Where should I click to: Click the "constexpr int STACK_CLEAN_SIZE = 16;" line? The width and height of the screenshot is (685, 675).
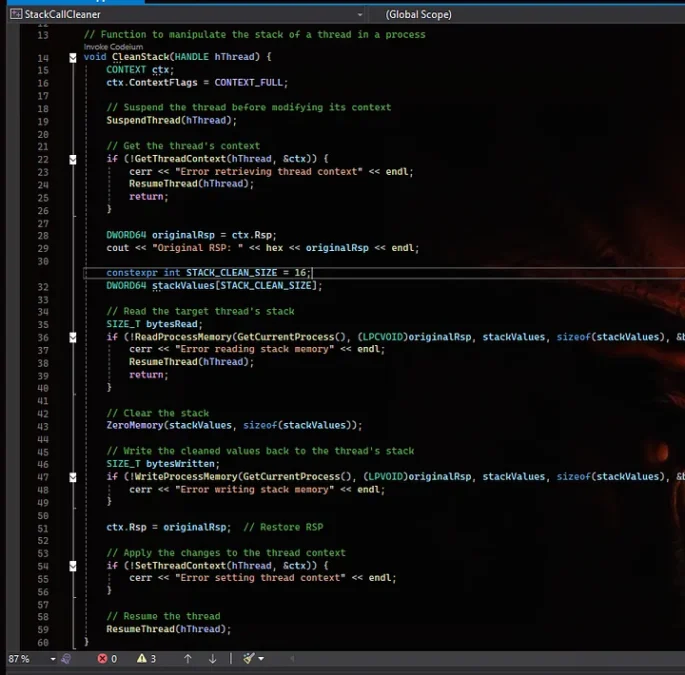(208, 273)
